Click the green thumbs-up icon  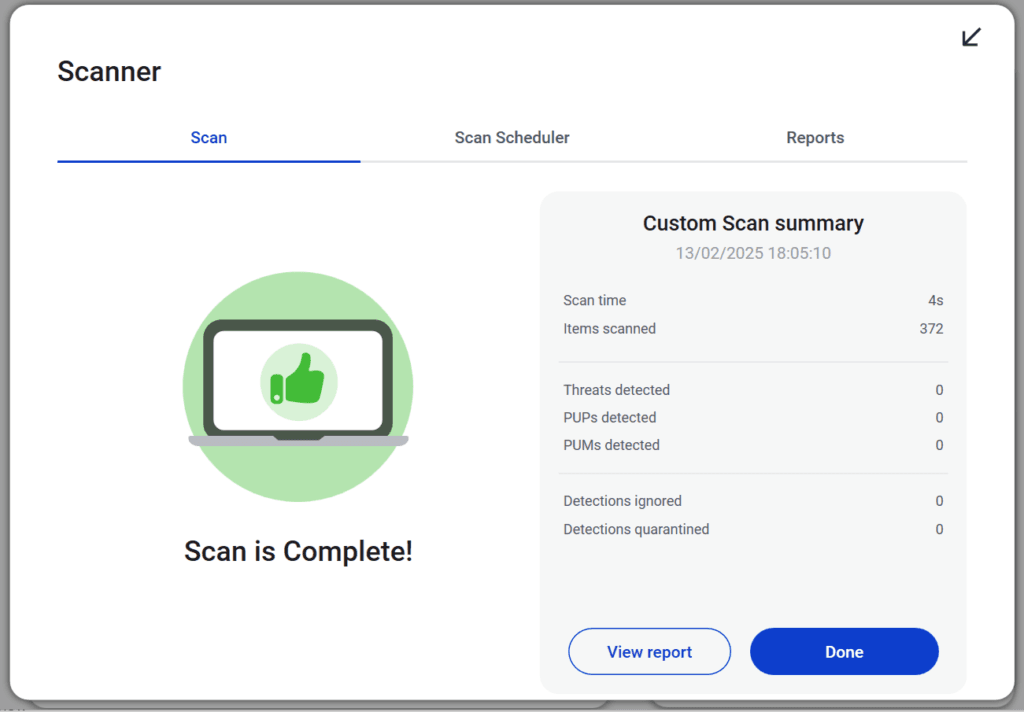(298, 381)
